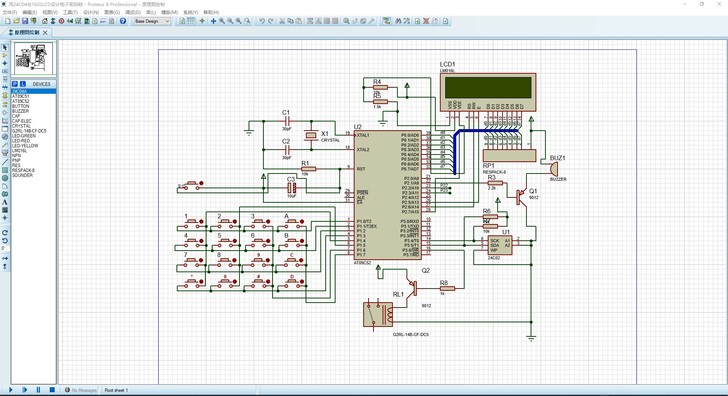The height and width of the screenshot is (396, 728).
Task: Click the No Messages status indicator
Action: click(81, 390)
